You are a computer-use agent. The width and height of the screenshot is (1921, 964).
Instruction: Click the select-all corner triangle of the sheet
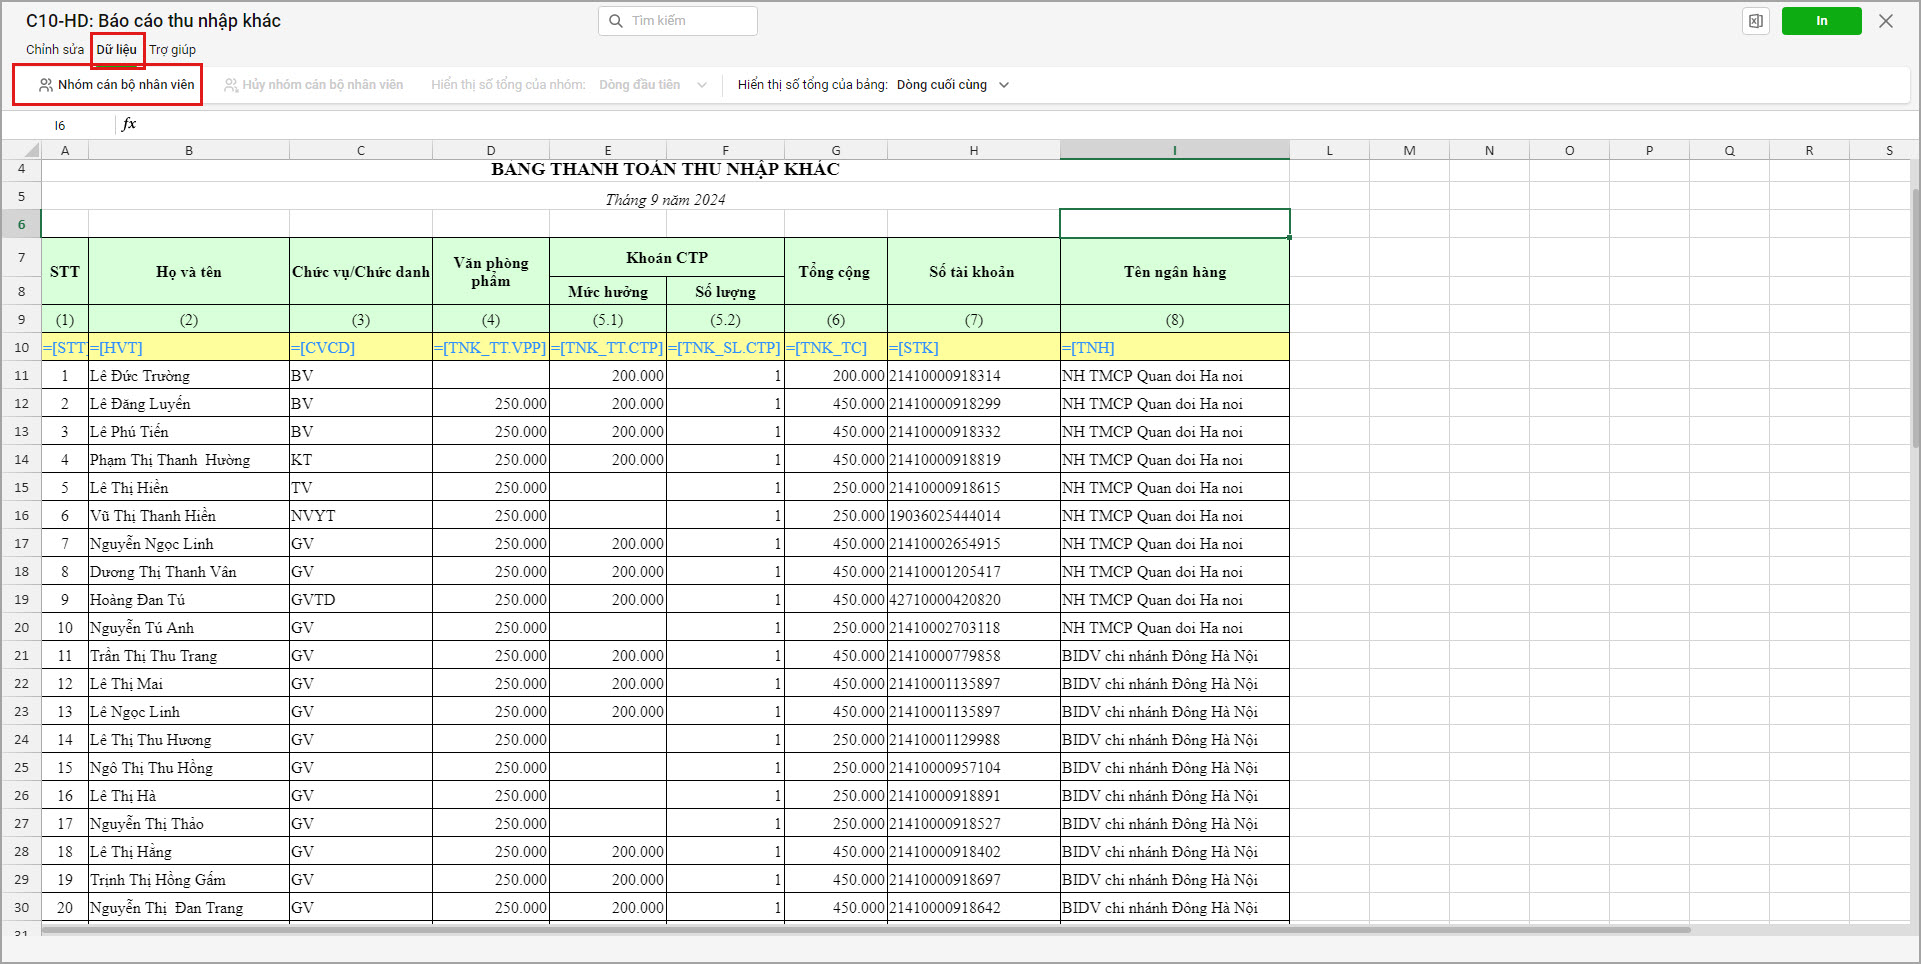30,150
